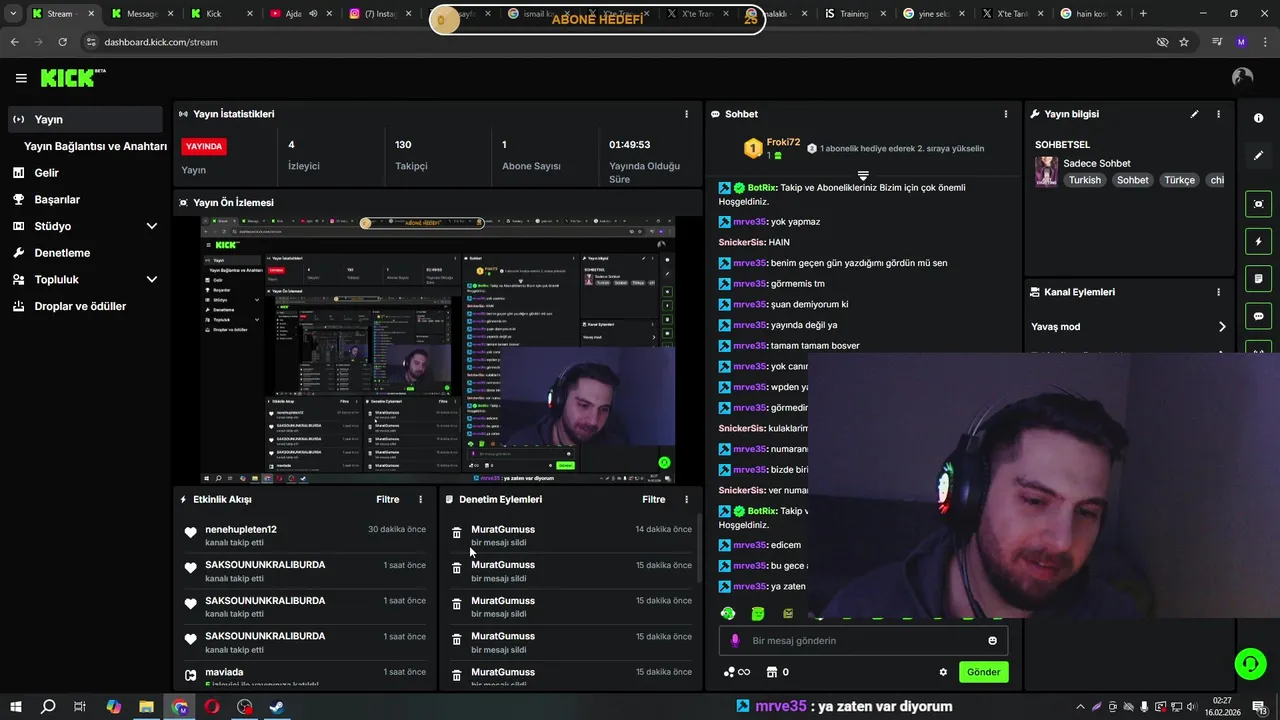Open the hamburger menu beside Kick logo

(x=21, y=78)
